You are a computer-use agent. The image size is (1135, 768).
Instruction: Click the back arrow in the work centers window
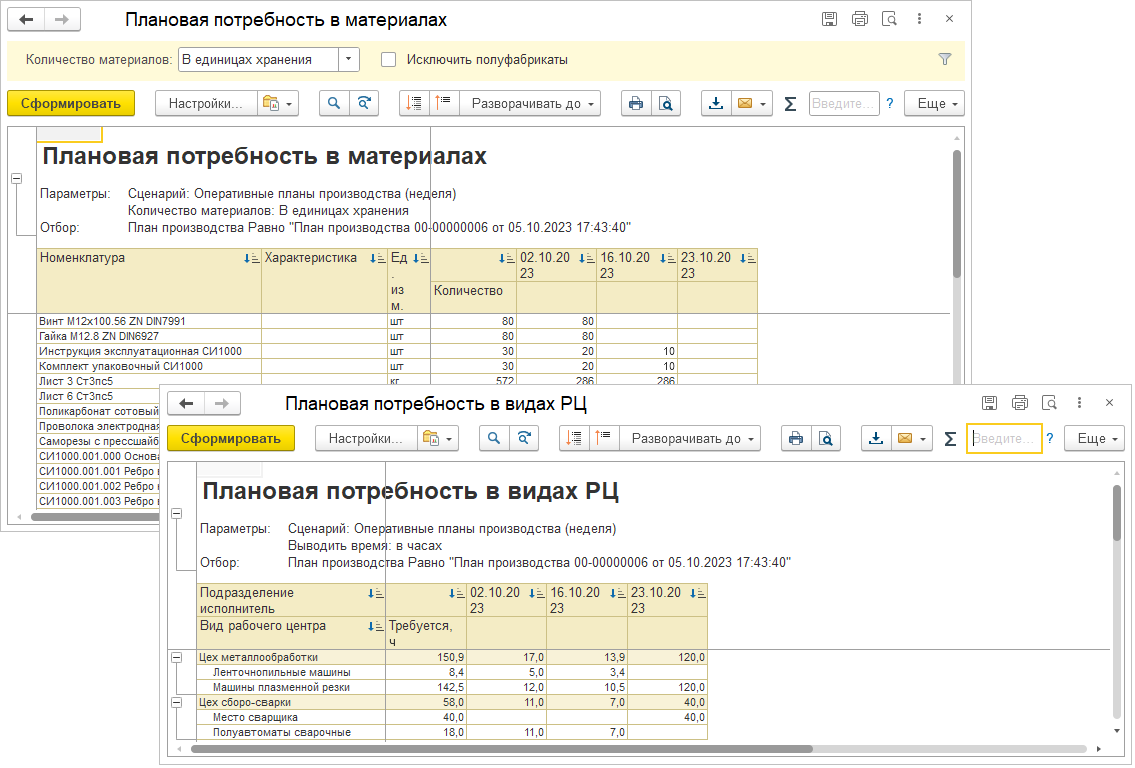[x=186, y=403]
